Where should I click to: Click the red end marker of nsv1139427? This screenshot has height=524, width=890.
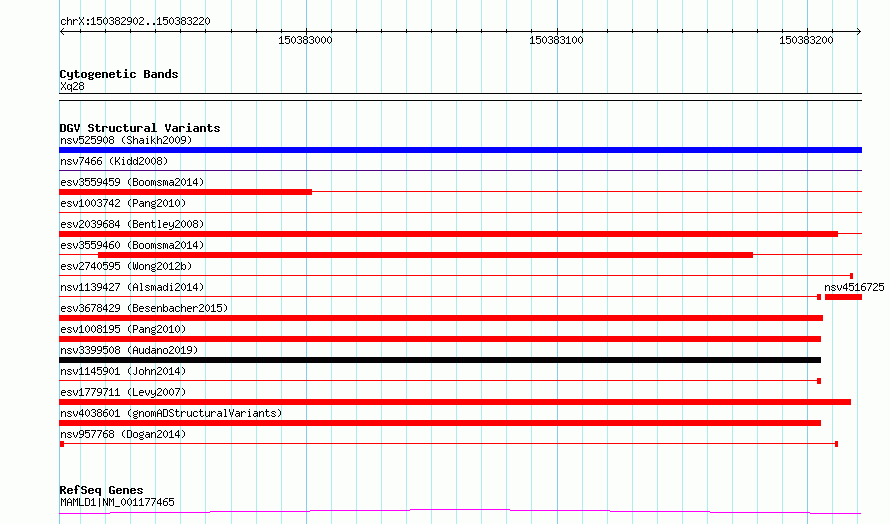pyautogui.click(x=819, y=297)
